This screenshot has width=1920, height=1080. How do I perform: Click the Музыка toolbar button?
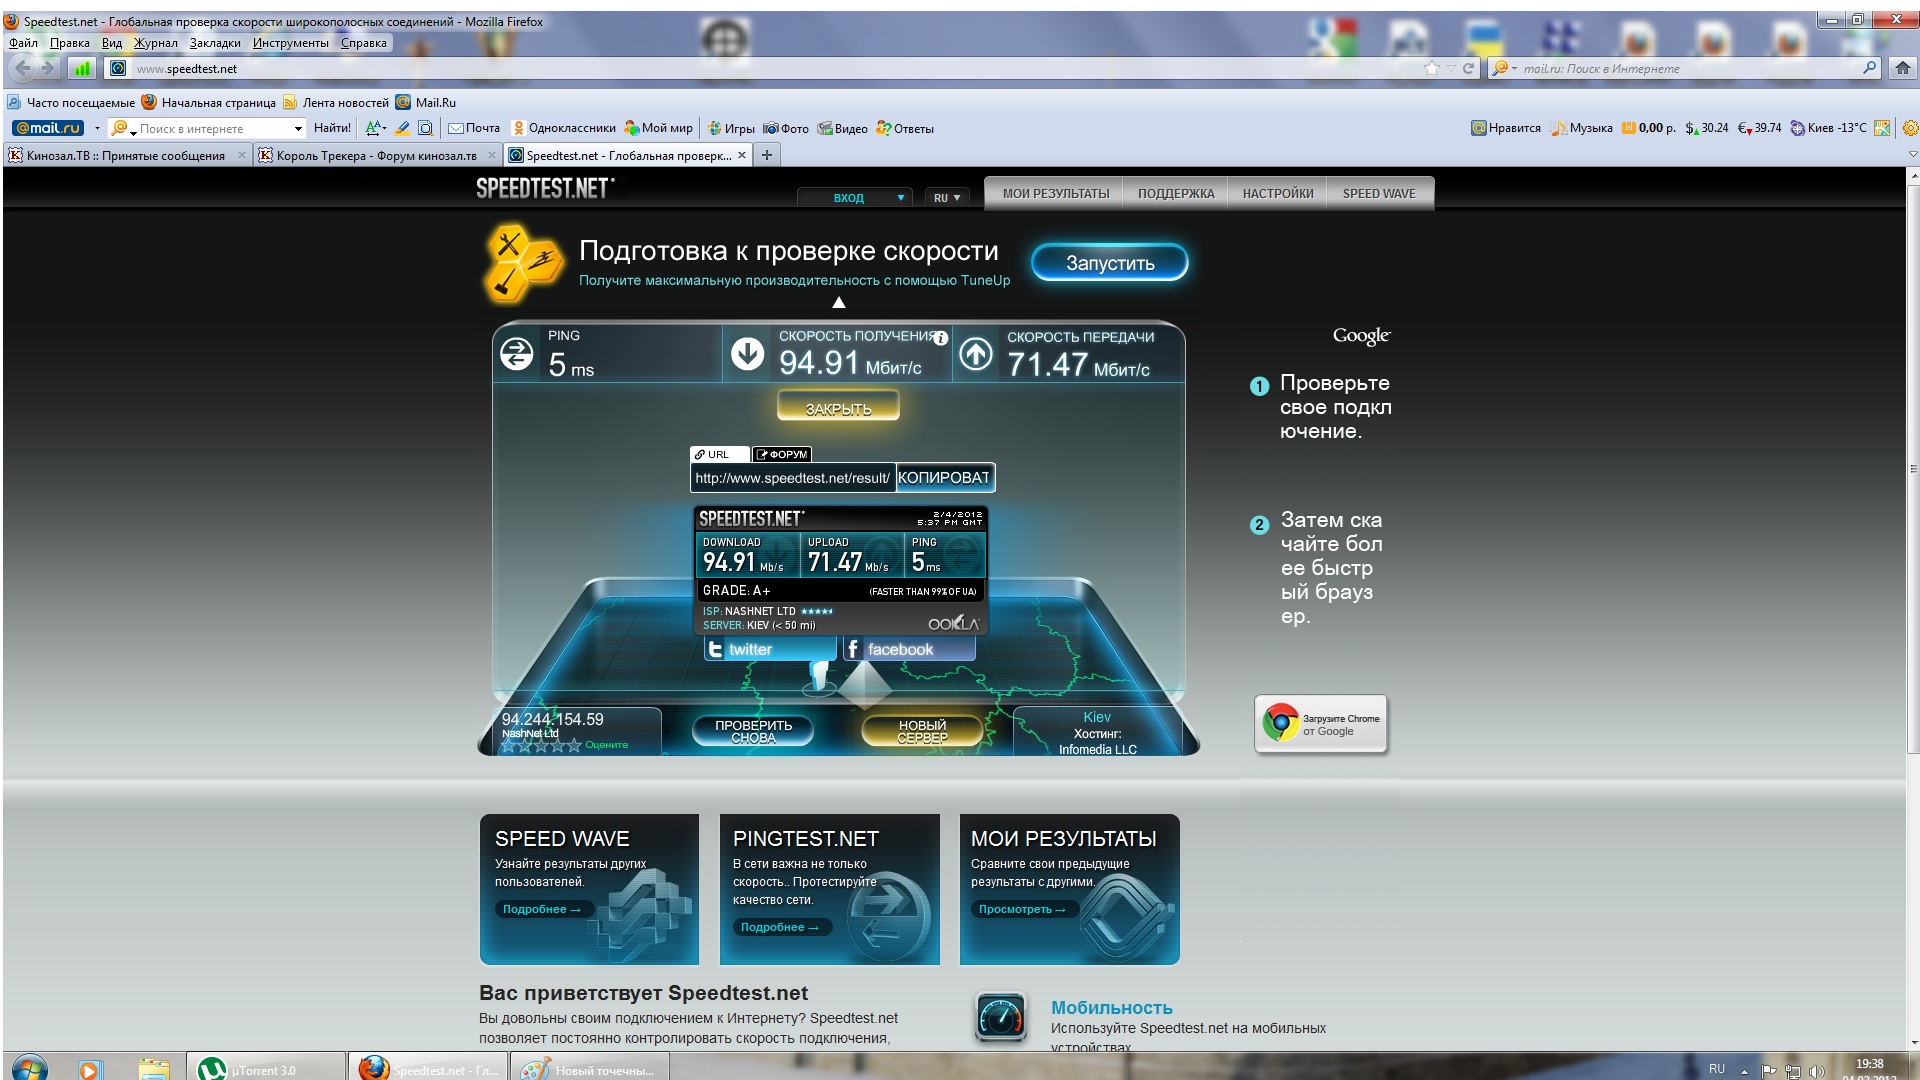(x=1581, y=128)
